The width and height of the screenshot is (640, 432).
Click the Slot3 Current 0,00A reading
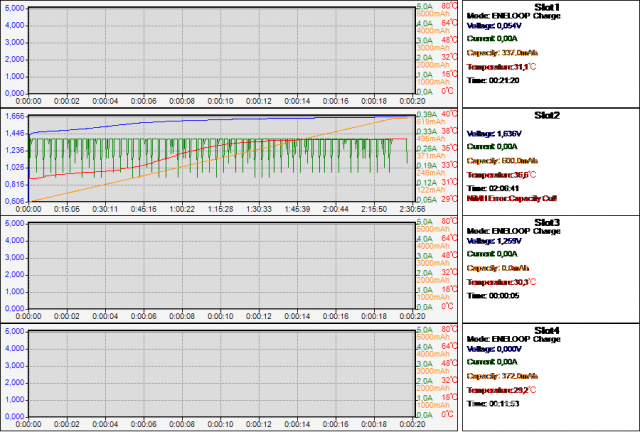coord(492,254)
